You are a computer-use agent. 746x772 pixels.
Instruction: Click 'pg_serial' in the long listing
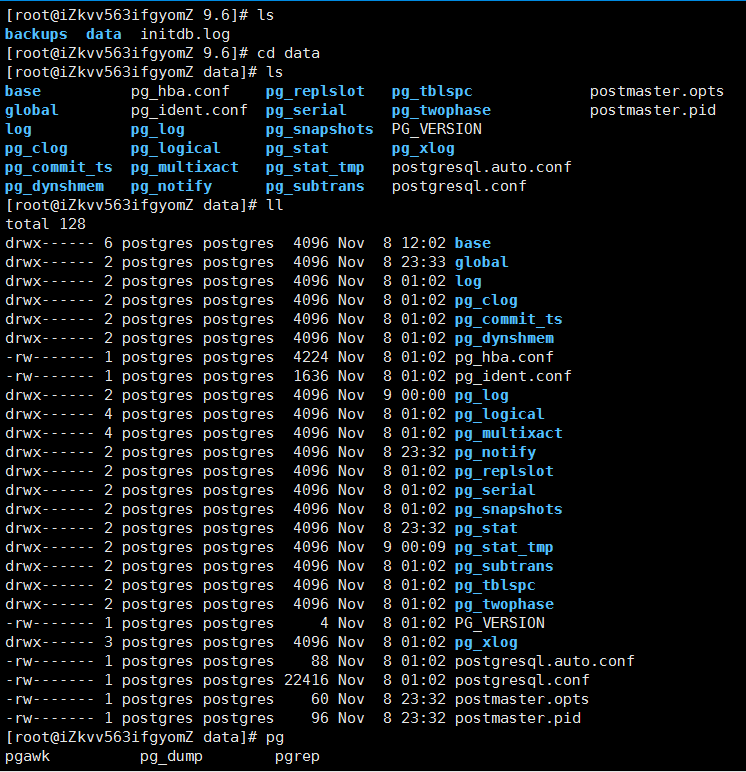(495, 490)
